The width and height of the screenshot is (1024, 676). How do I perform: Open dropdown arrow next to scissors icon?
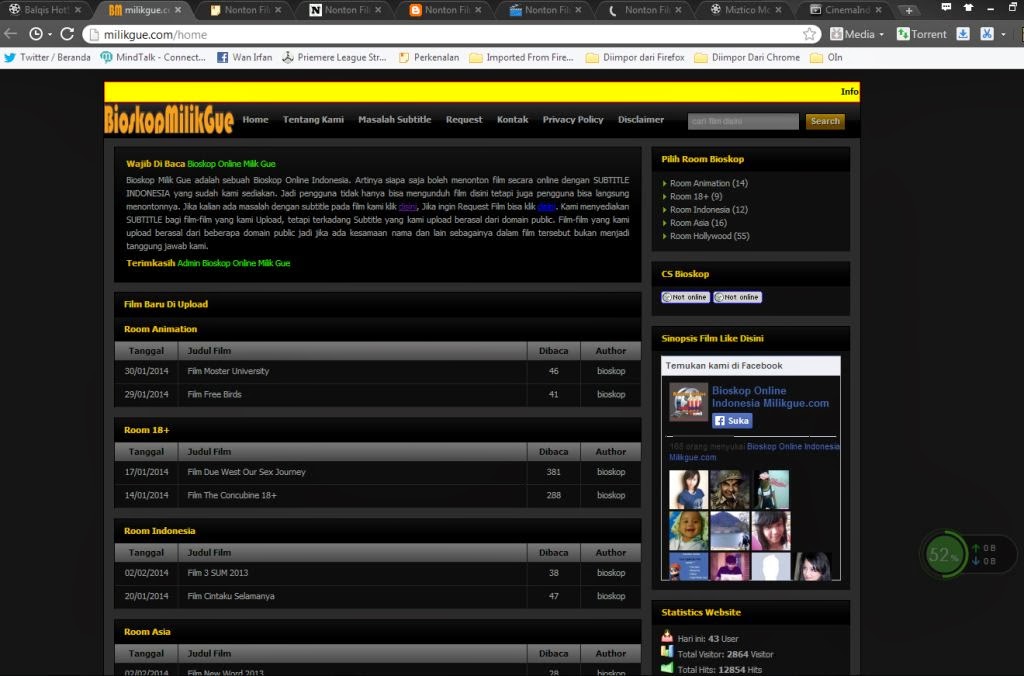(1003, 34)
